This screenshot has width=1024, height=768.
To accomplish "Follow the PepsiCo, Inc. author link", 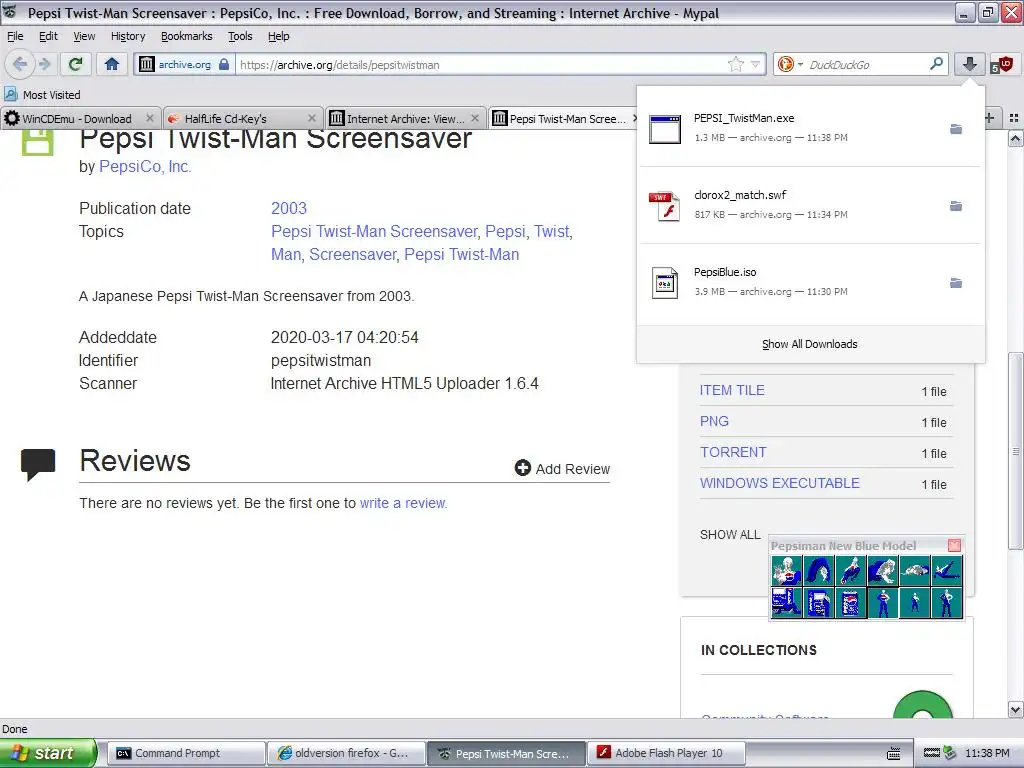I will pos(145,167).
